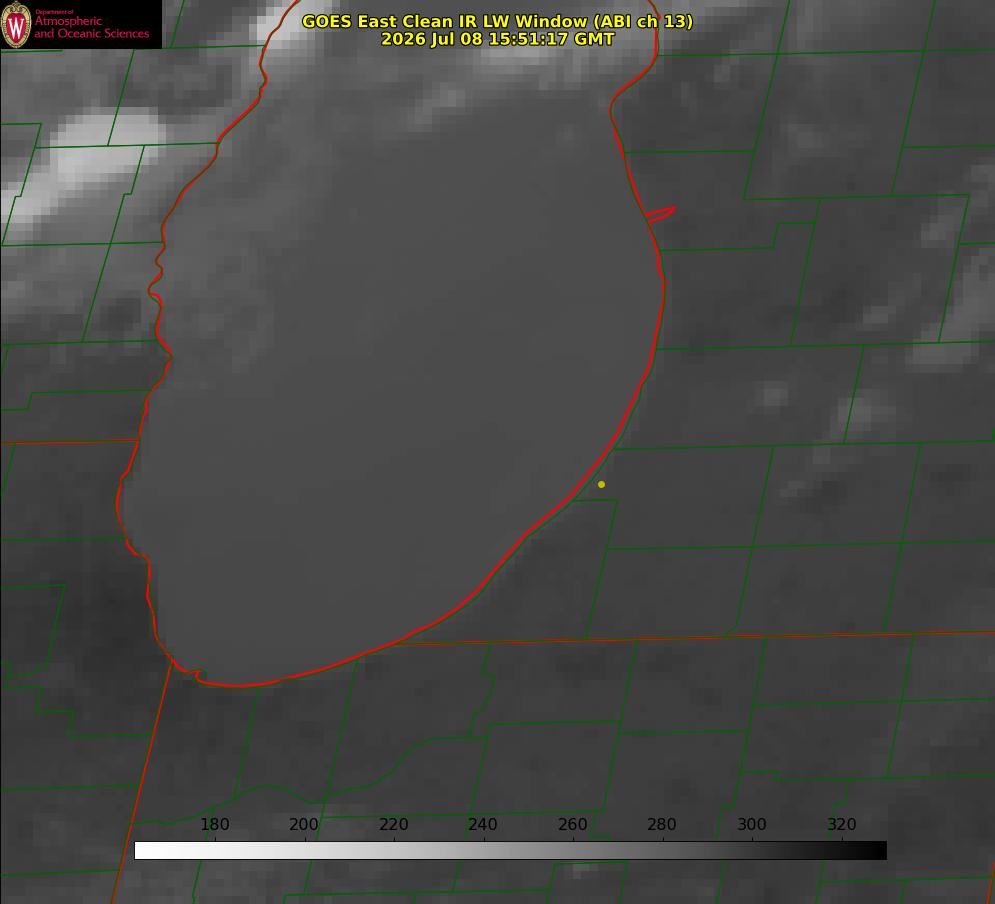Click the 200 colorbar tick label

pyautogui.click(x=304, y=824)
